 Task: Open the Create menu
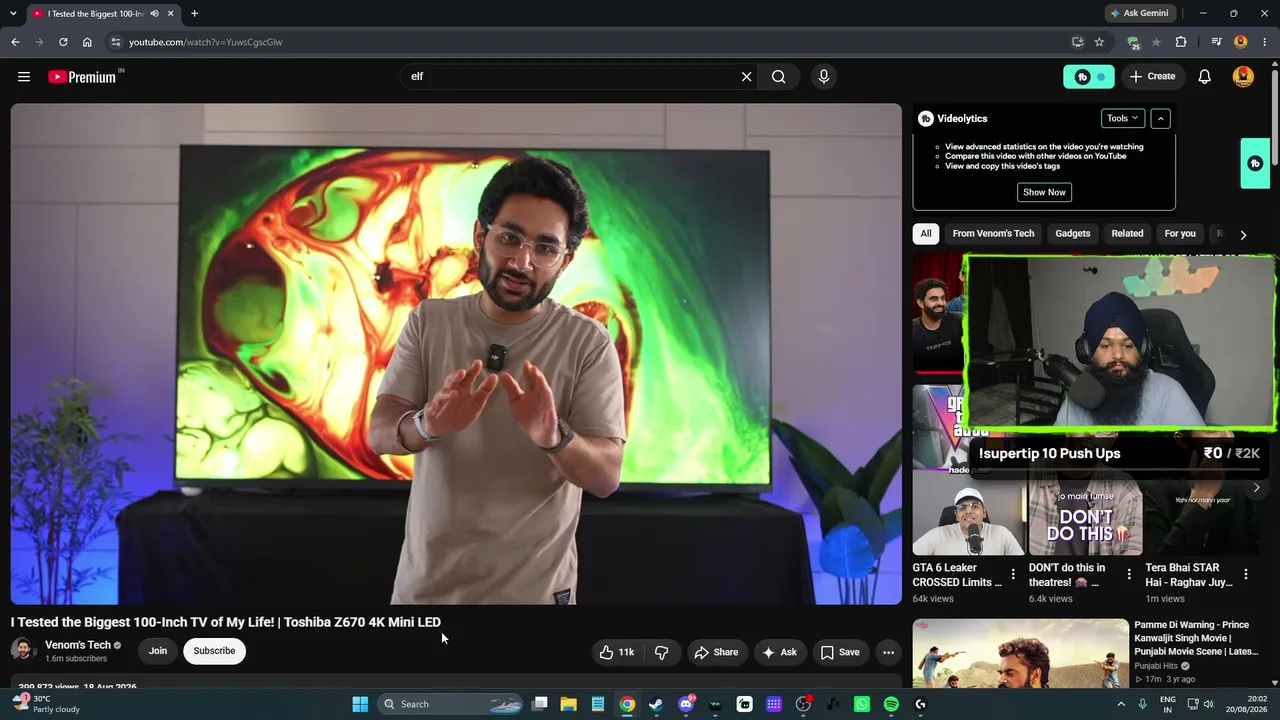pyautogui.click(x=1152, y=77)
